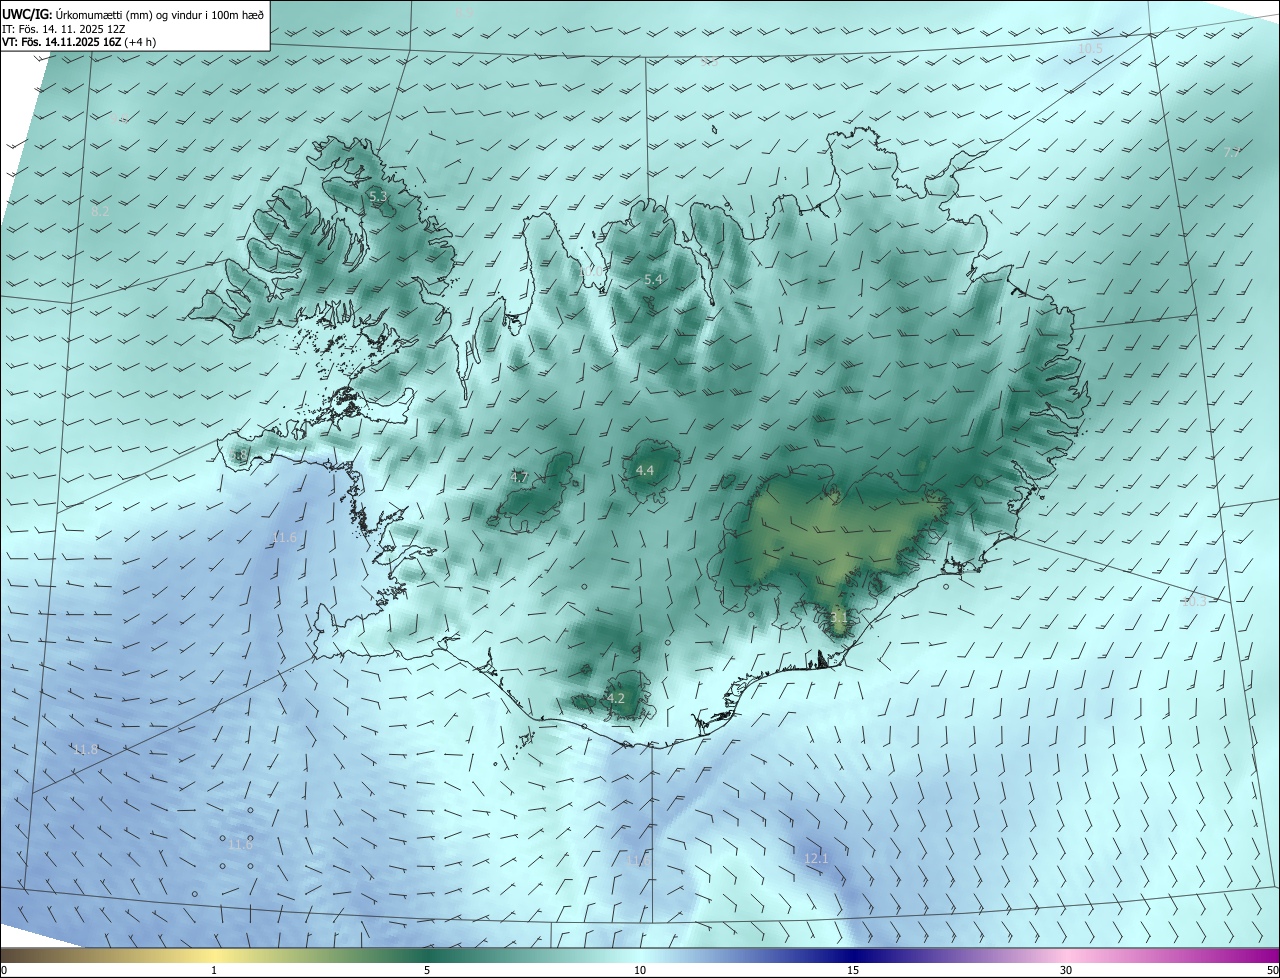Click the 30 tick on the colour scale

tap(1066, 970)
